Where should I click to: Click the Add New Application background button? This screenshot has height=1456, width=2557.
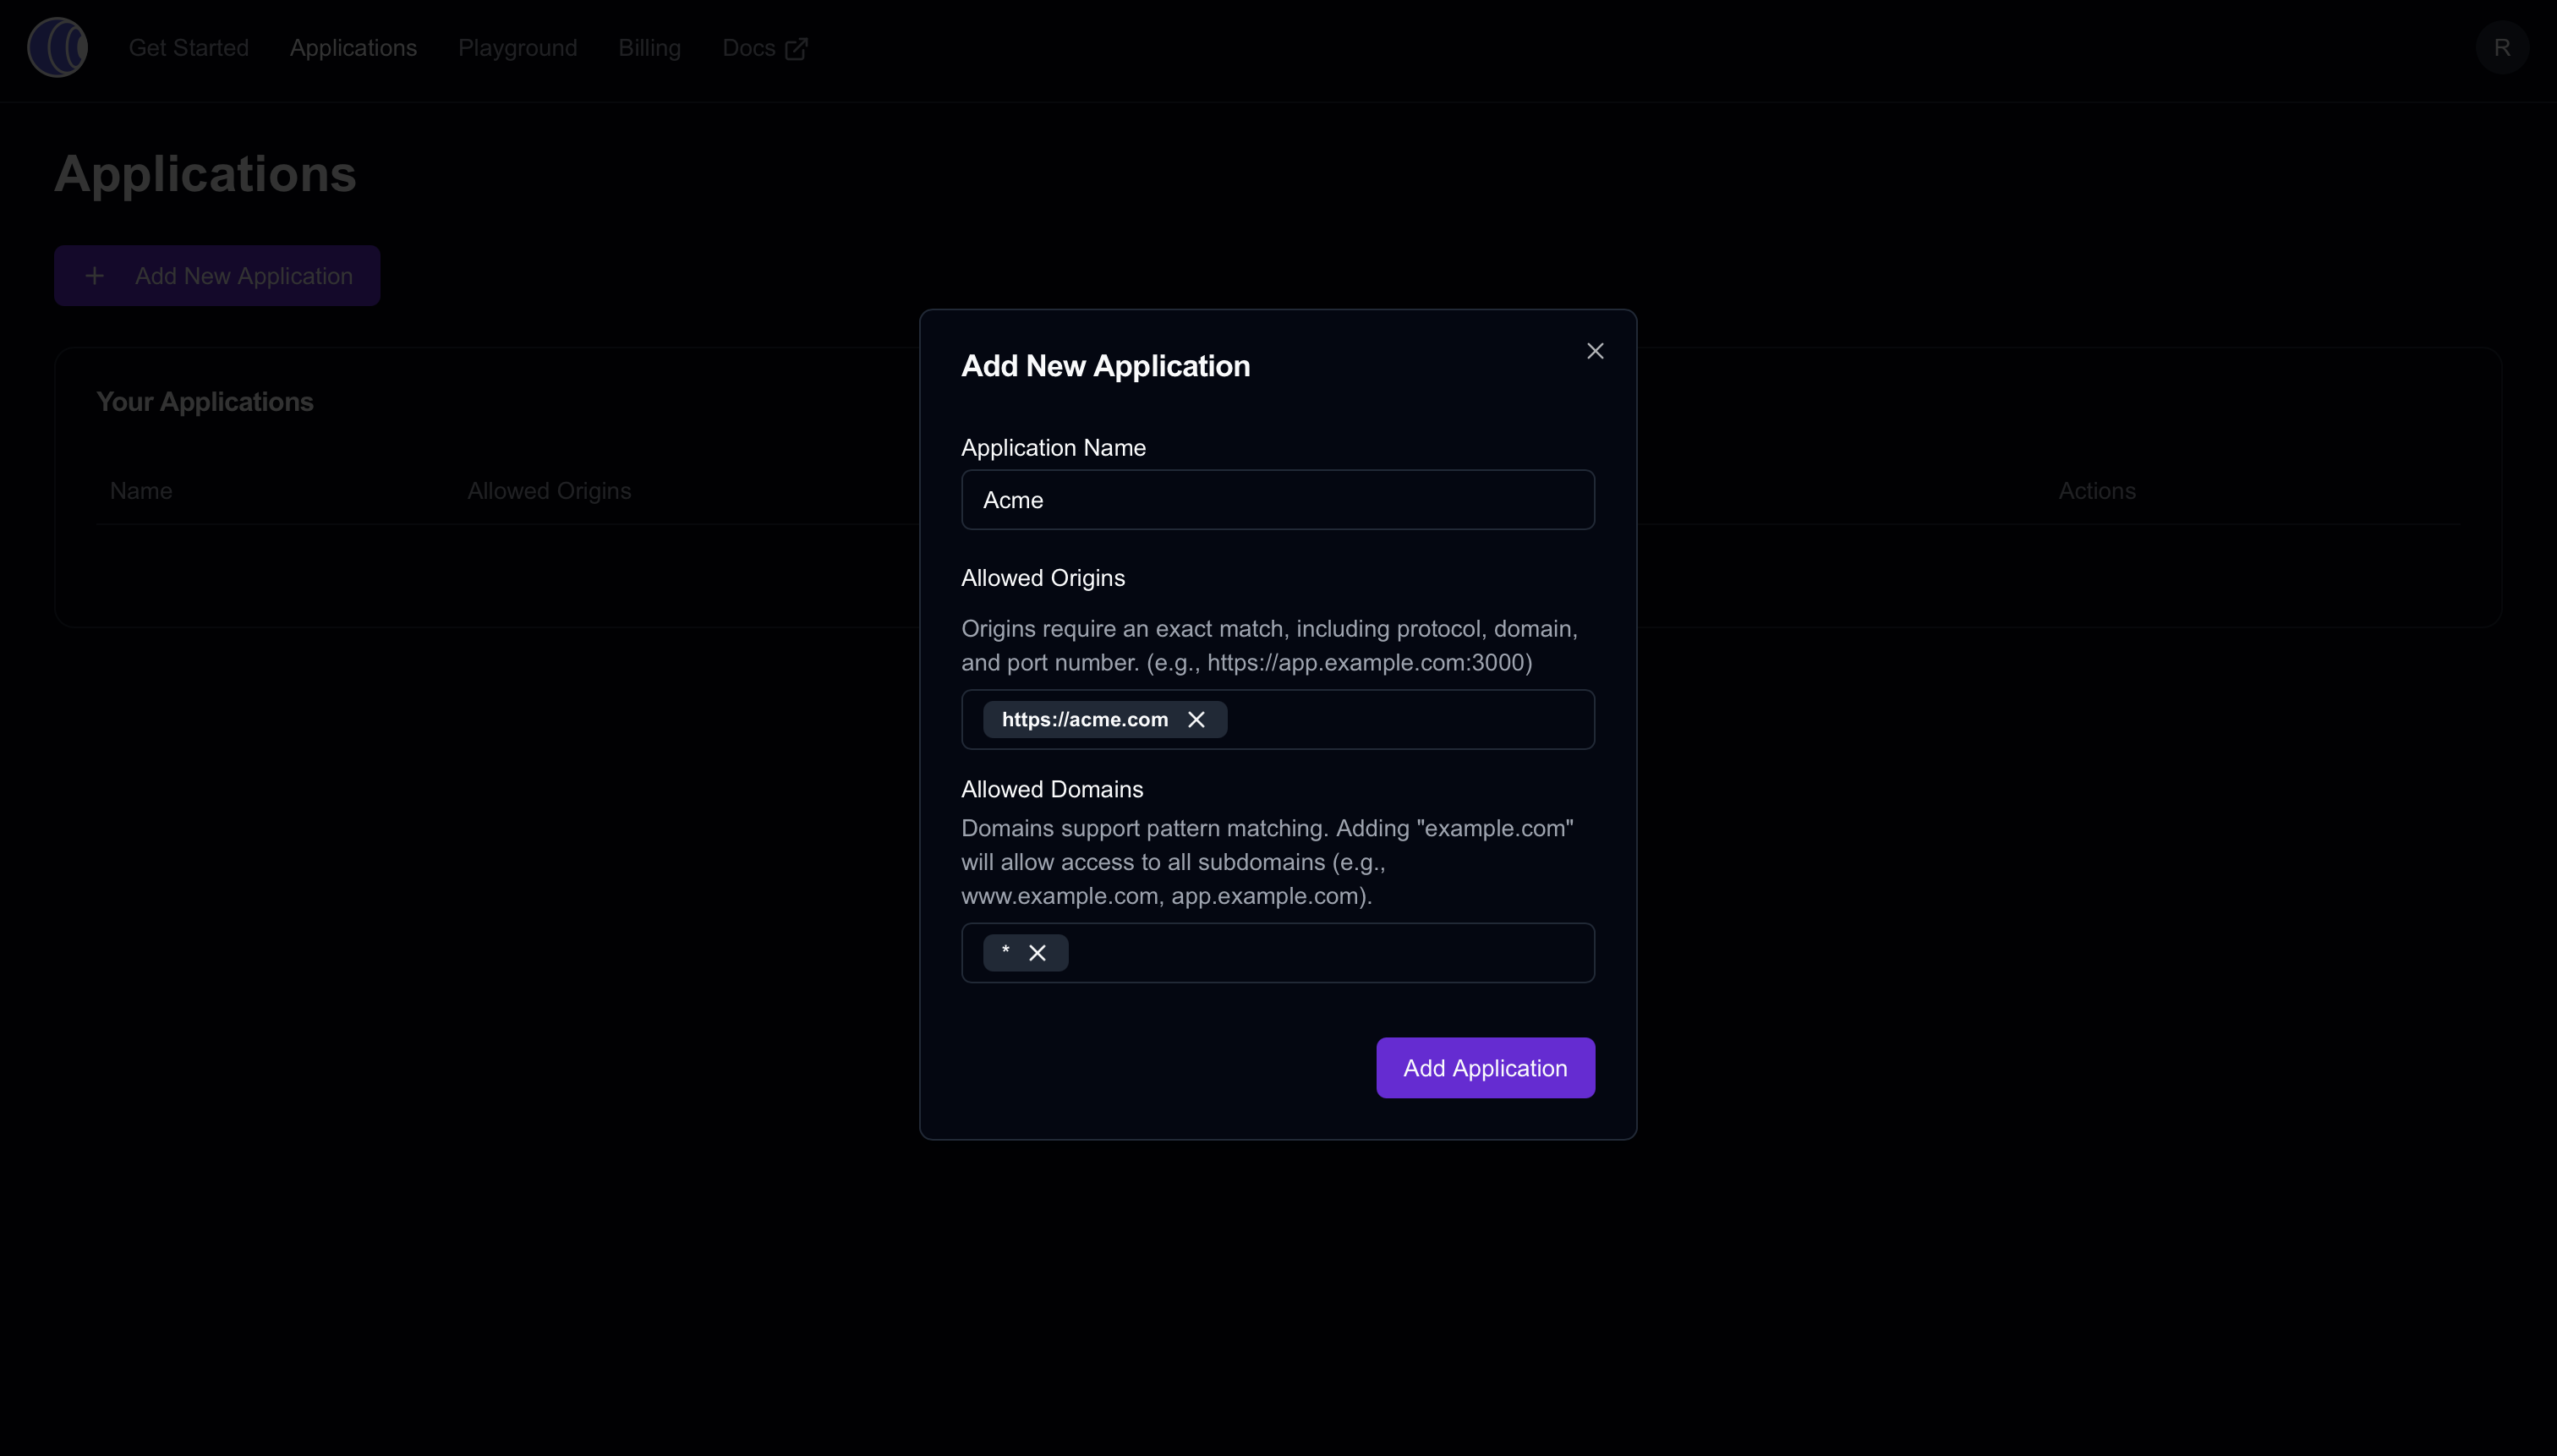tap(217, 276)
